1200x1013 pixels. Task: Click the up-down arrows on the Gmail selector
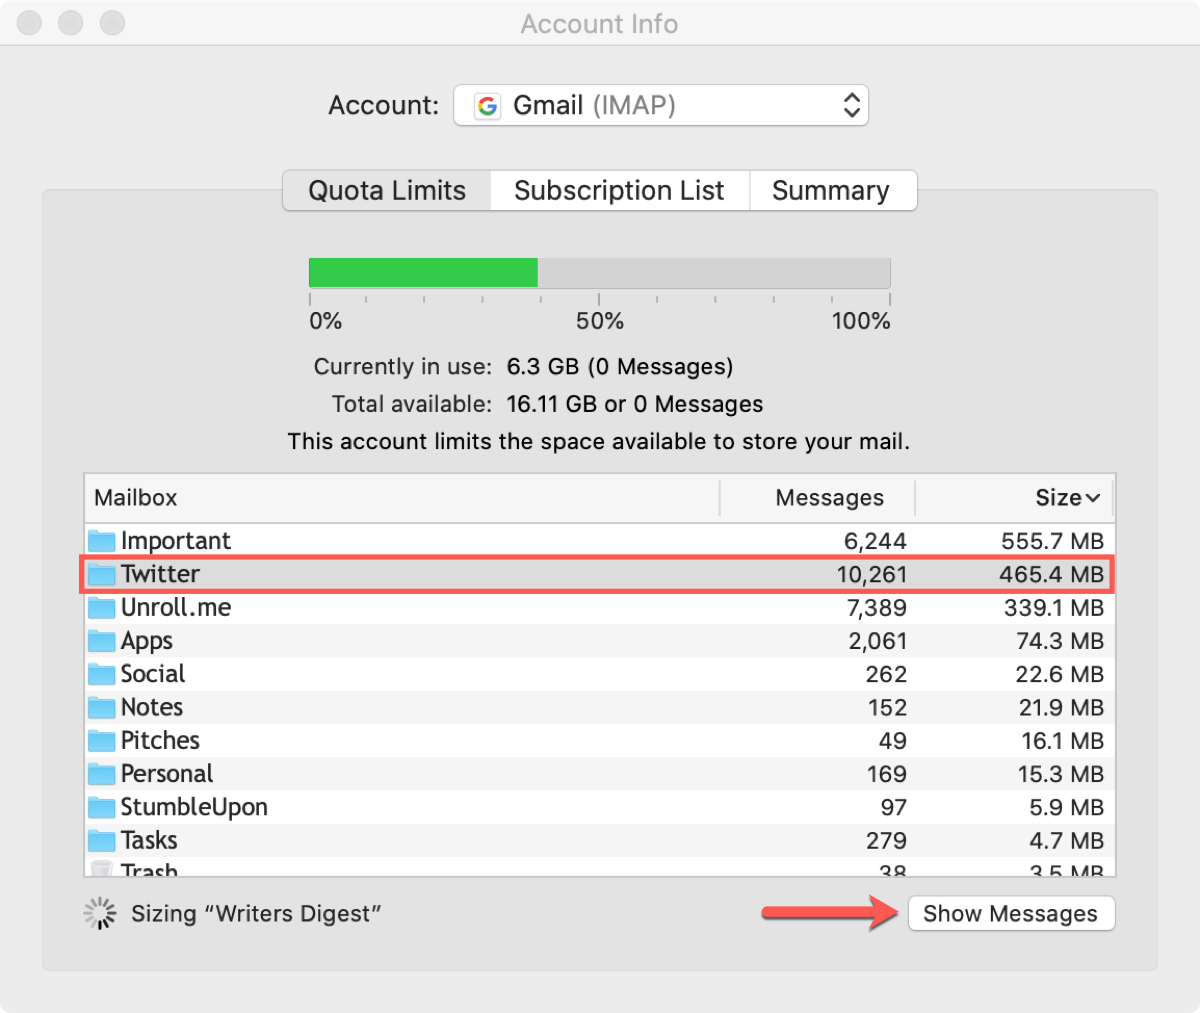coord(851,105)
